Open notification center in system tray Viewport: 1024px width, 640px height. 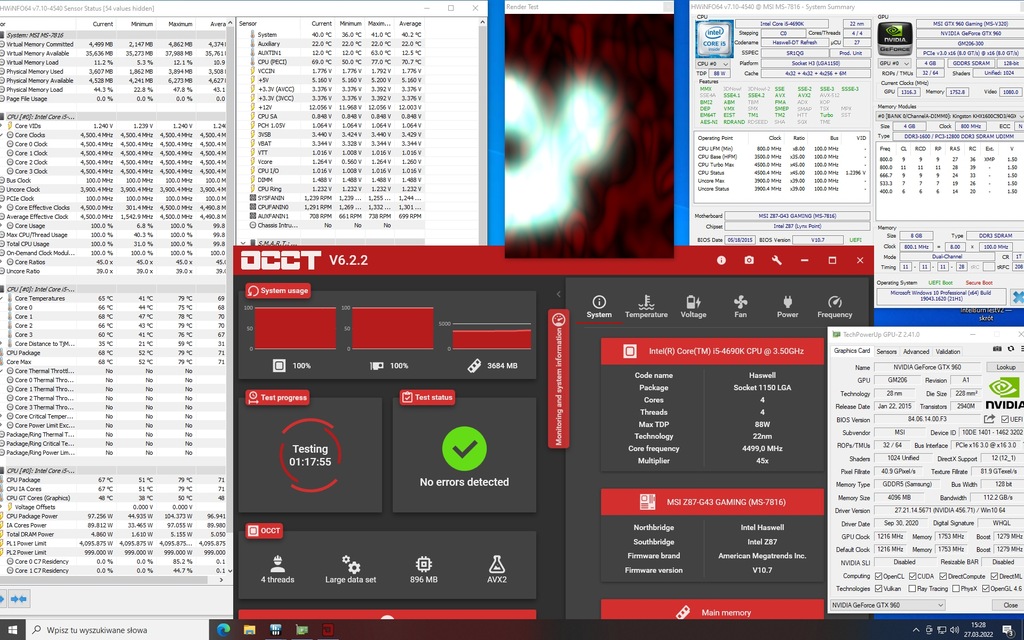pyautogui.click(x=1008, y=630)
